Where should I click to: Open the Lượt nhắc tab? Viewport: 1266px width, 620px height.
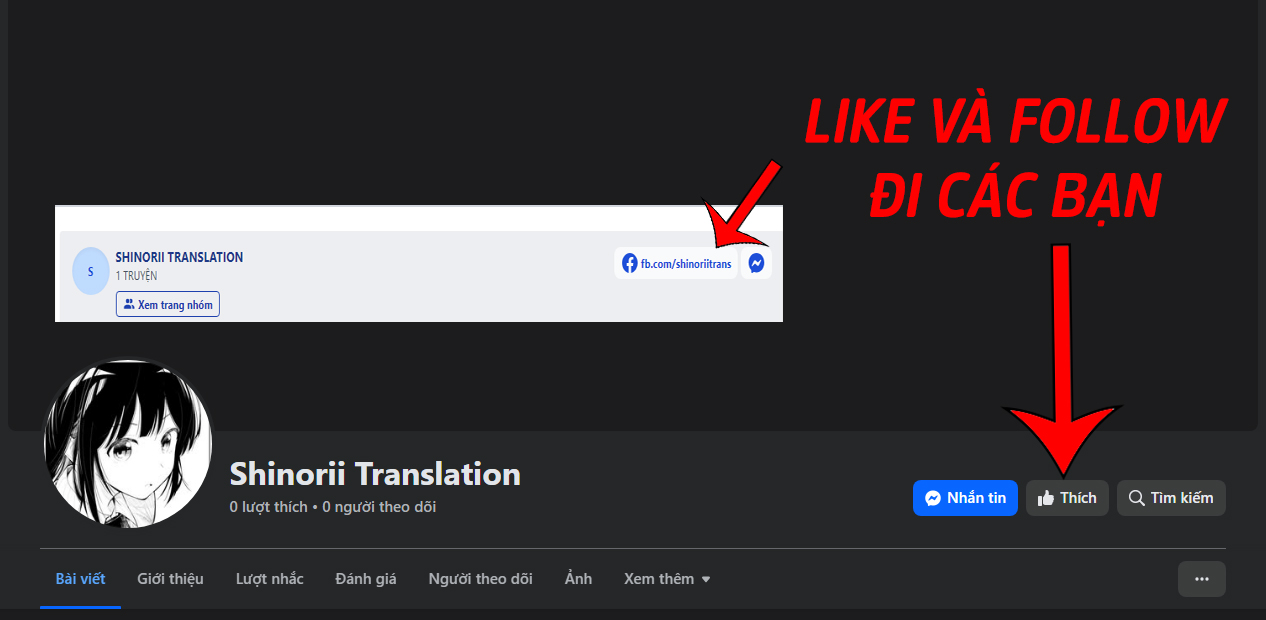pos(270,579)
